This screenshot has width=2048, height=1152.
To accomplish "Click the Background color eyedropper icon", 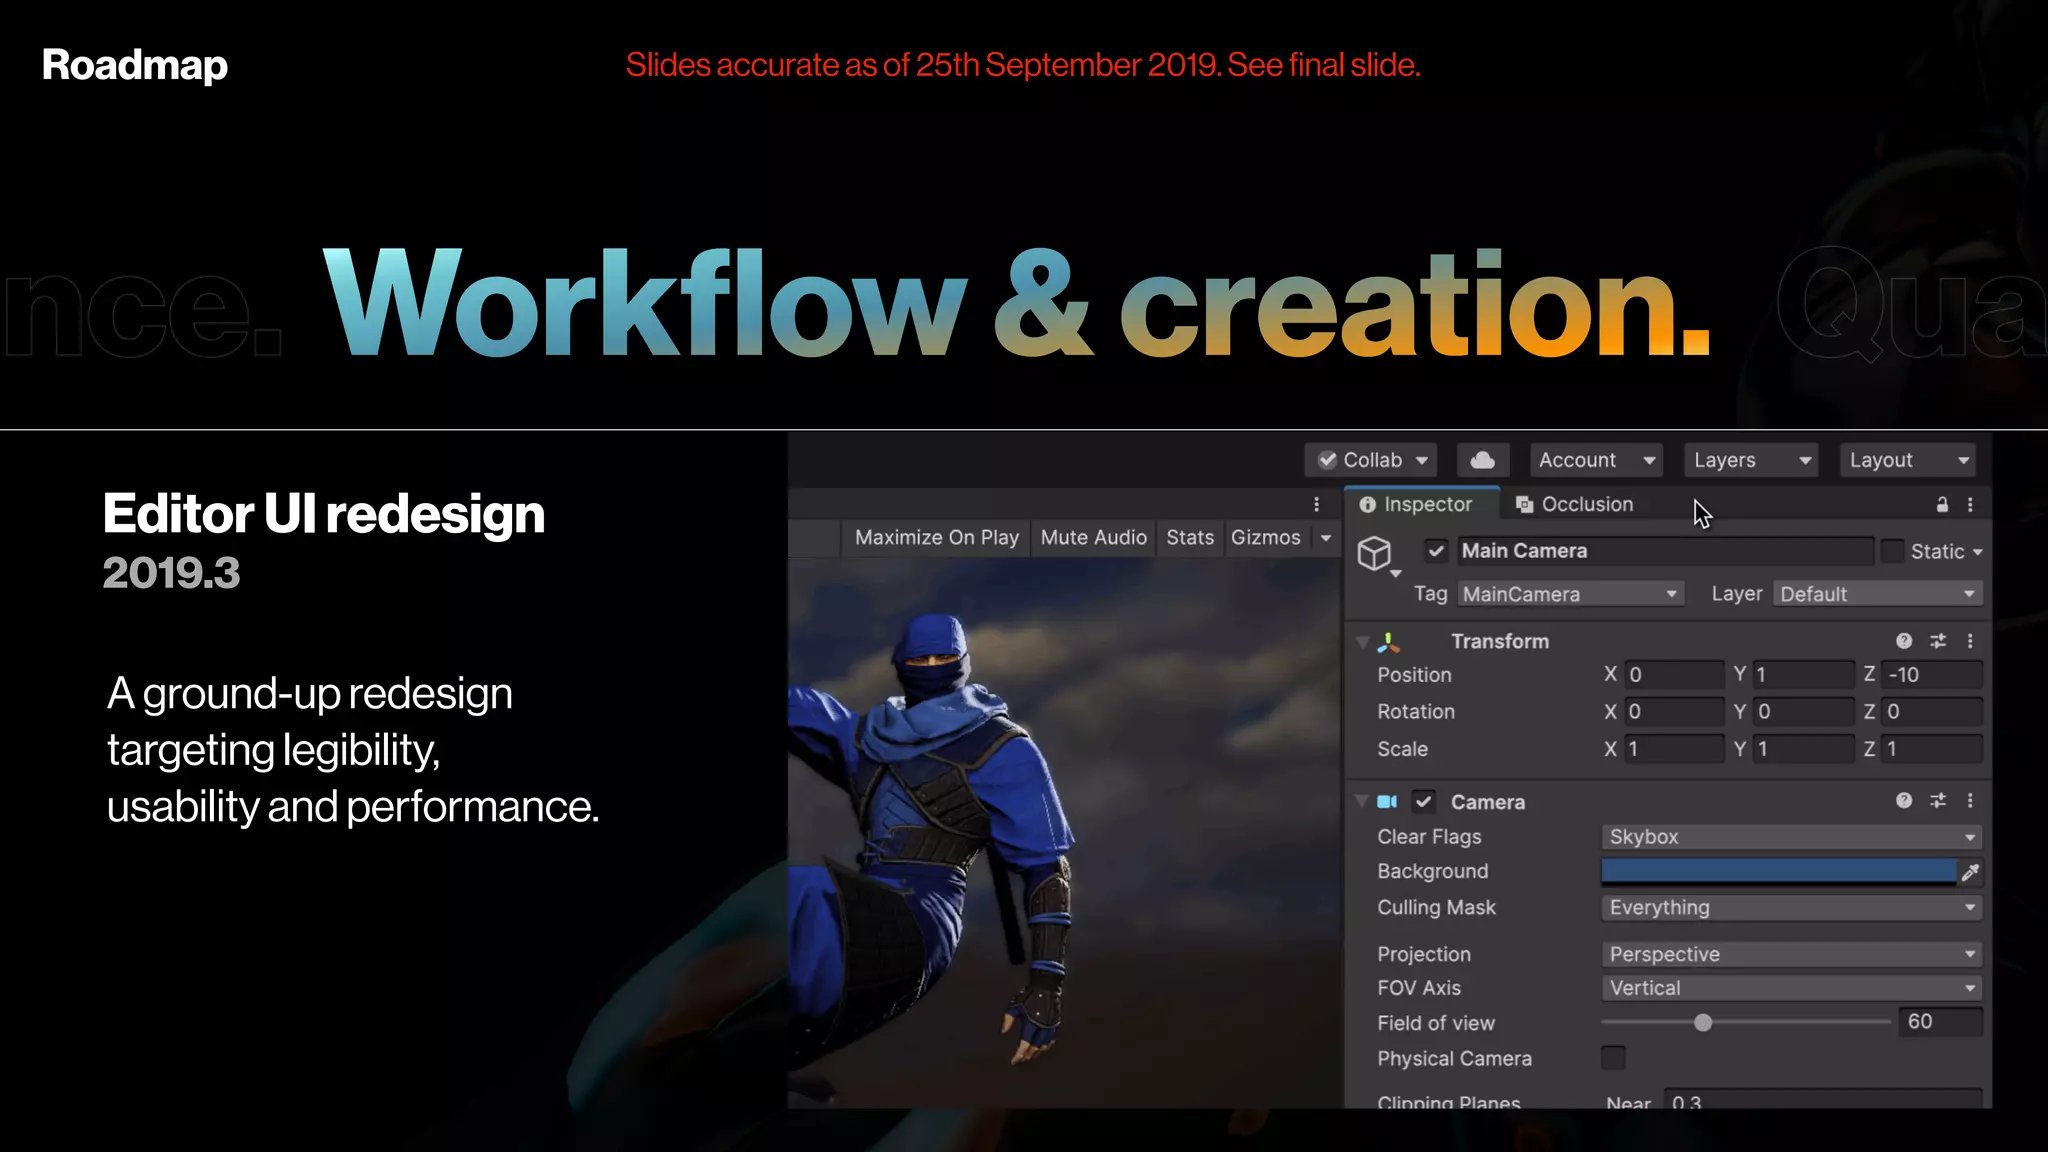I will [1970, 872].
